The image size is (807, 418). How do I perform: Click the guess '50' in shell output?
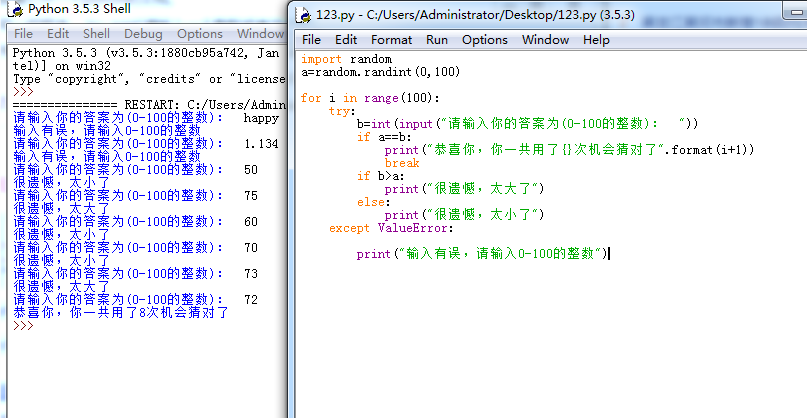click(251, 170)
